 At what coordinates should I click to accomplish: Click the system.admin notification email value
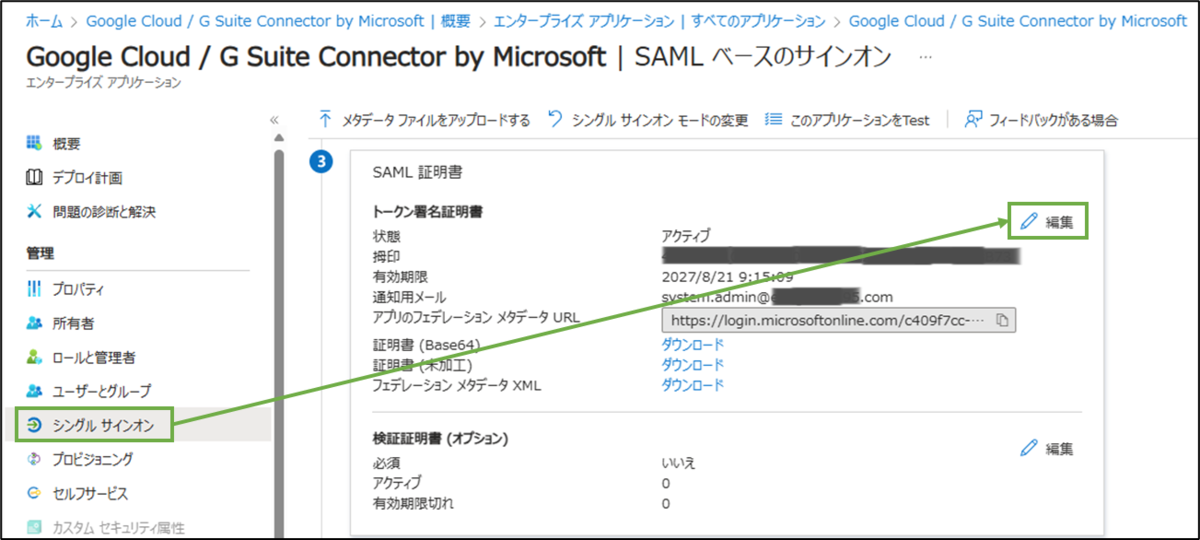tap(777, 297)
